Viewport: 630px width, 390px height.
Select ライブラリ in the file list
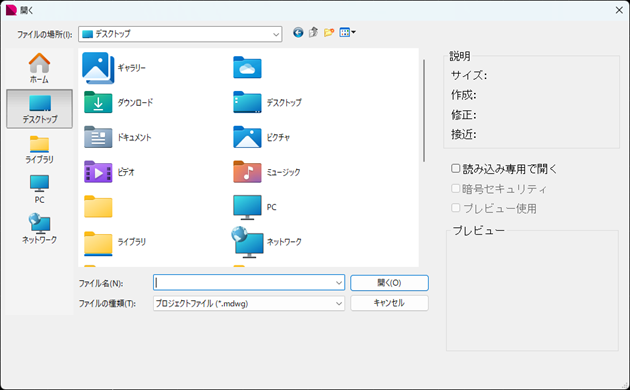pyautogui.click(x=115, y=242)
